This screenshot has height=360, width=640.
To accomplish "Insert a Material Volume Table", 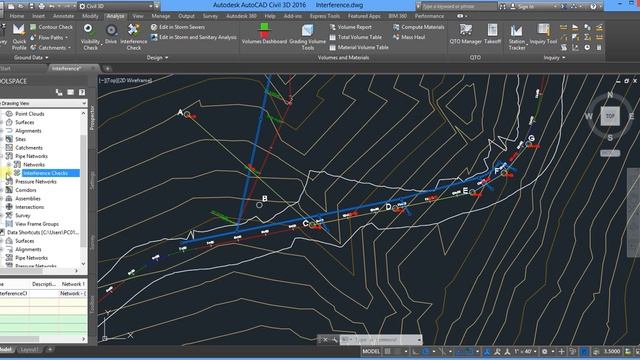I will [359, 47].
